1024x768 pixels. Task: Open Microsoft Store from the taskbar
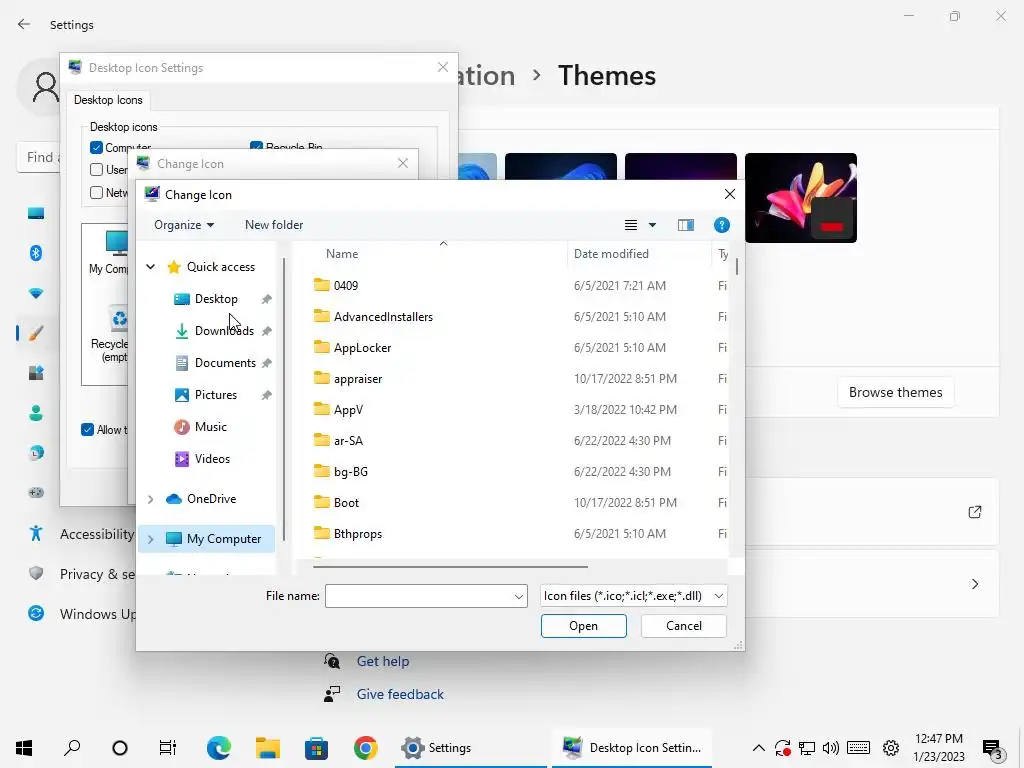pyautogui.click(x=317, y=748)
